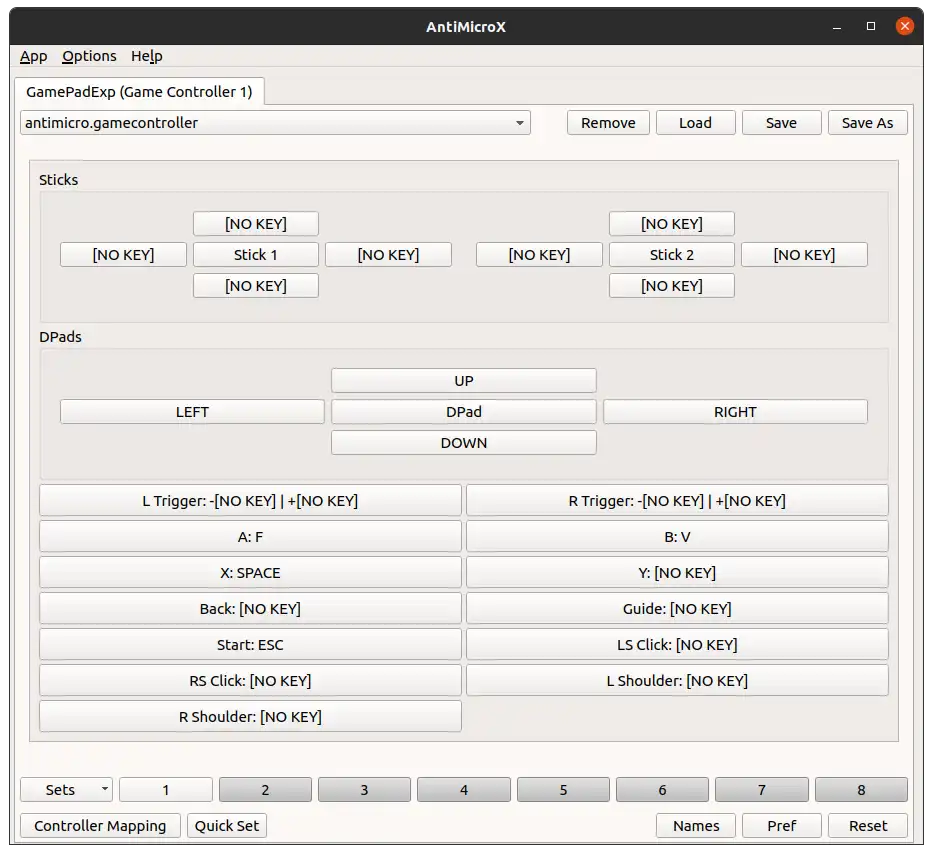Open the antimicro.gamecontroller profile dropdown
Screen dimensions: 933x854
tap(275, 123)
